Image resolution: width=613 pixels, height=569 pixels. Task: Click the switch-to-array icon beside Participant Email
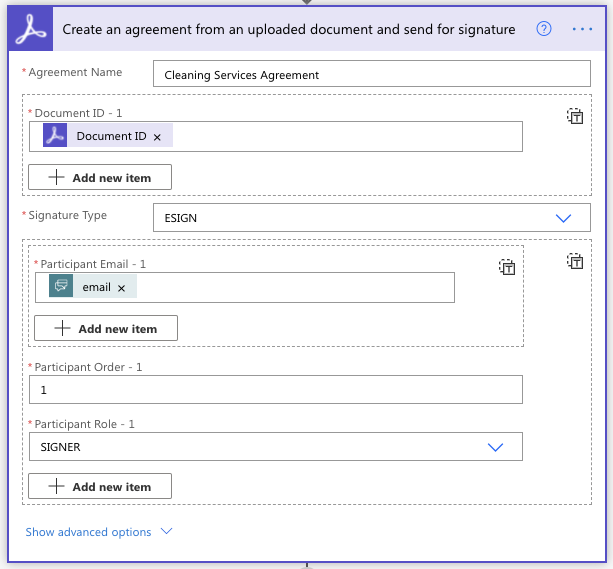pos(508,267)
